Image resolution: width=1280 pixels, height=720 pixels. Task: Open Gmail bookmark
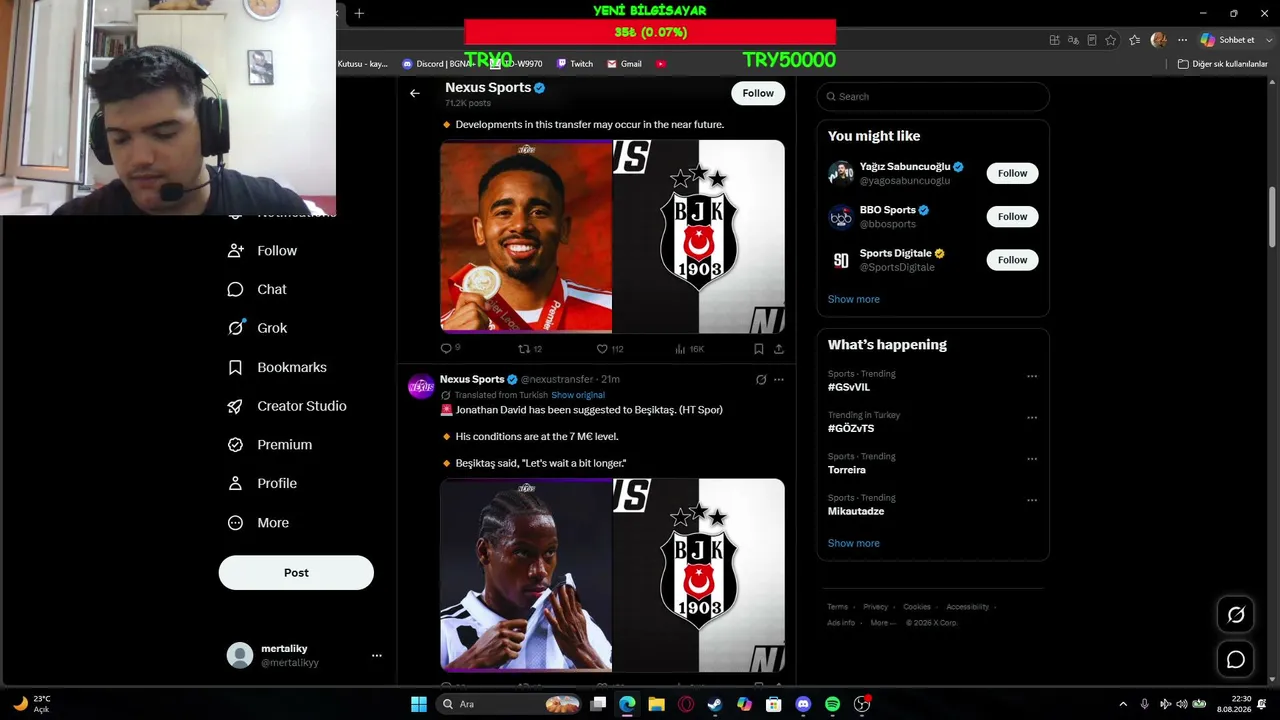pyautogui.click(x=624, y=64)
